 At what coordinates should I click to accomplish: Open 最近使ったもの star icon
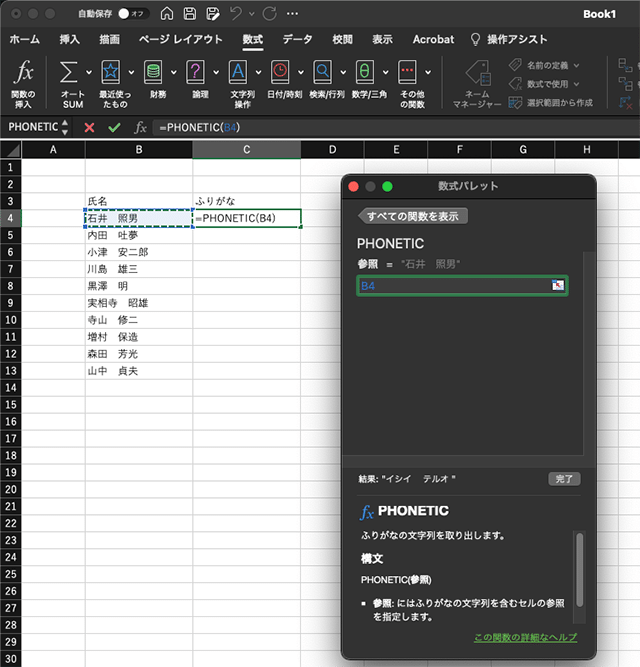110,73
